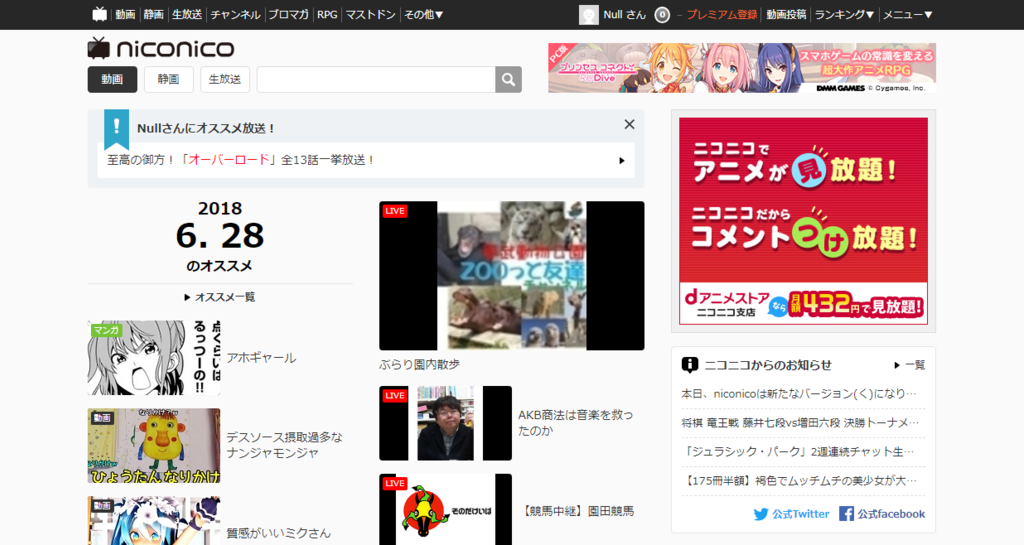Open オススメ一覧 list link
The height and width of the screenshot is (545, 1024).
[x=219, y=297]
